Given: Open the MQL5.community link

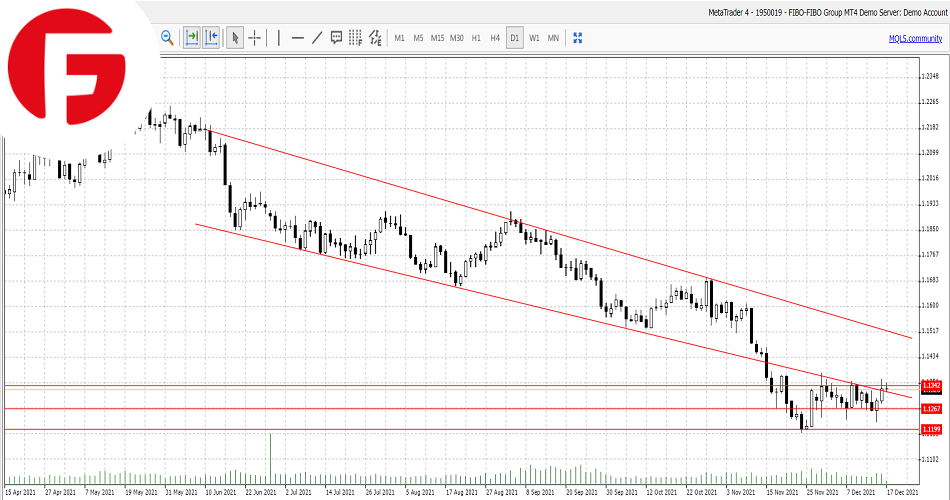Looking at the screenshot, I should [914, 38].
